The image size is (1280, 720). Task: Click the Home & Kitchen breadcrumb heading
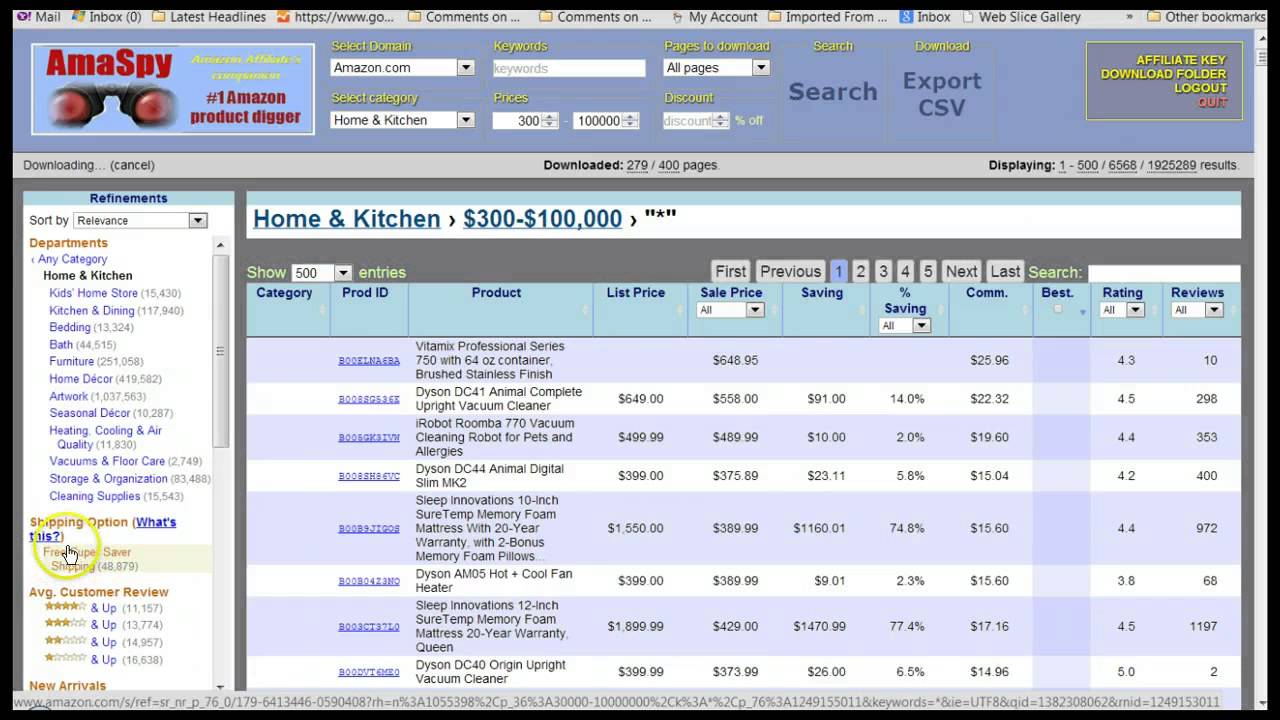[346, 219]
